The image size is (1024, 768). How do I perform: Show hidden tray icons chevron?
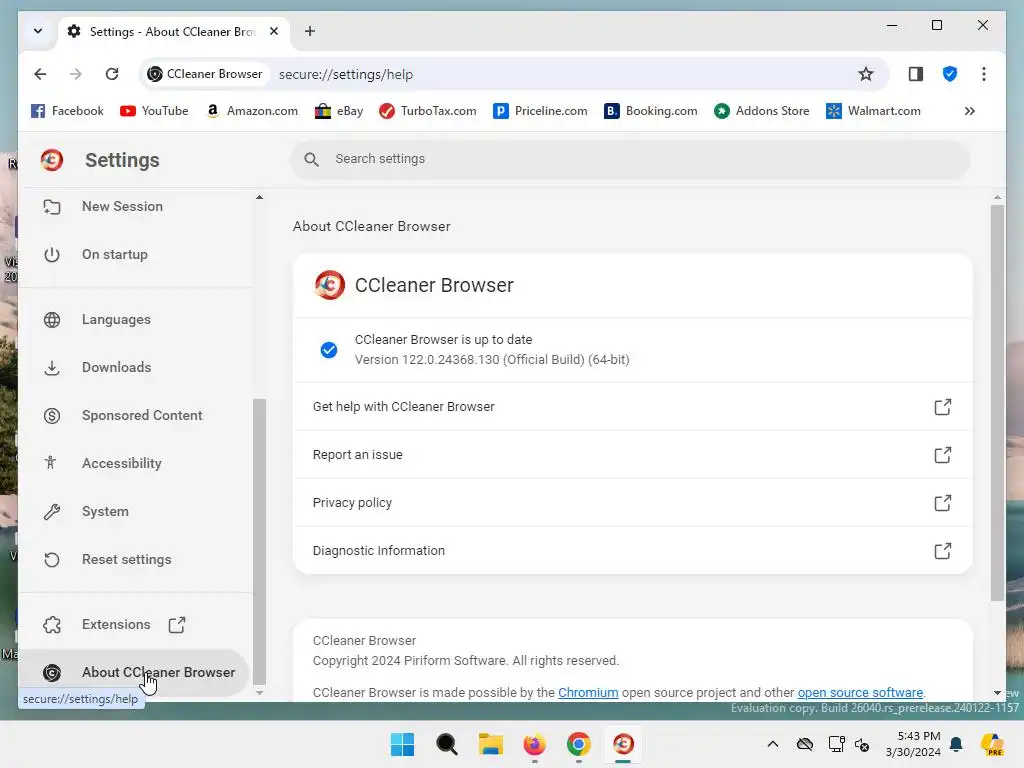pyautogui.click(x=773, y=744)
